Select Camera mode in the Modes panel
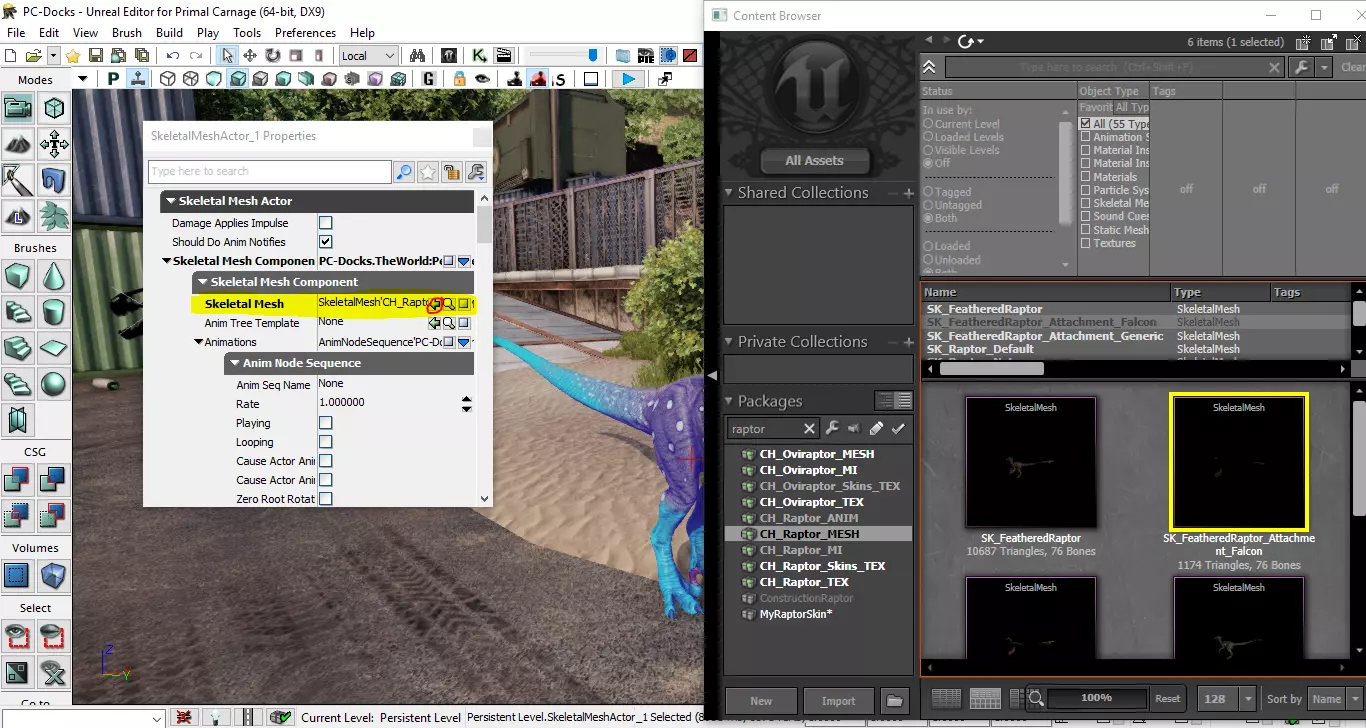Image resolution: width=1366 pixels, height=728 pixels. pyautogui.click(x=18, y=109)
